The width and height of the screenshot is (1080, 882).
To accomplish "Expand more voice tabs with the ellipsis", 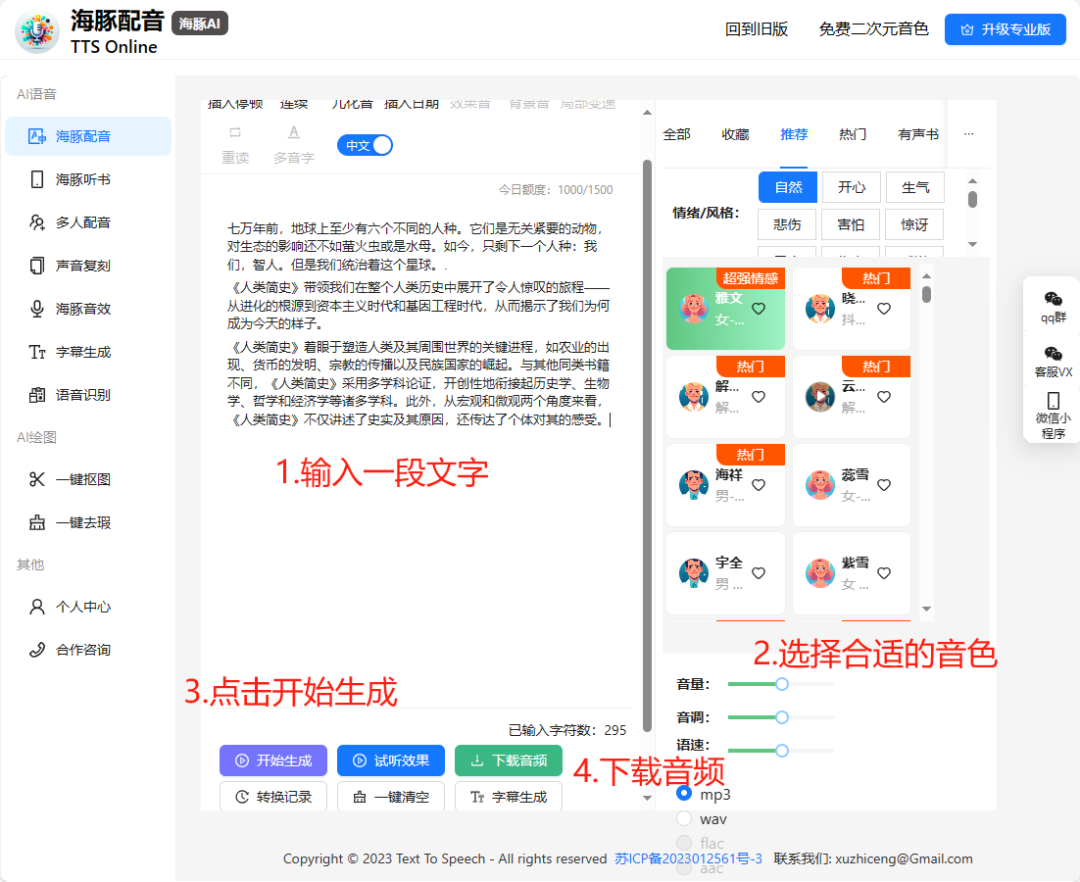I will (x=967, y=134).
